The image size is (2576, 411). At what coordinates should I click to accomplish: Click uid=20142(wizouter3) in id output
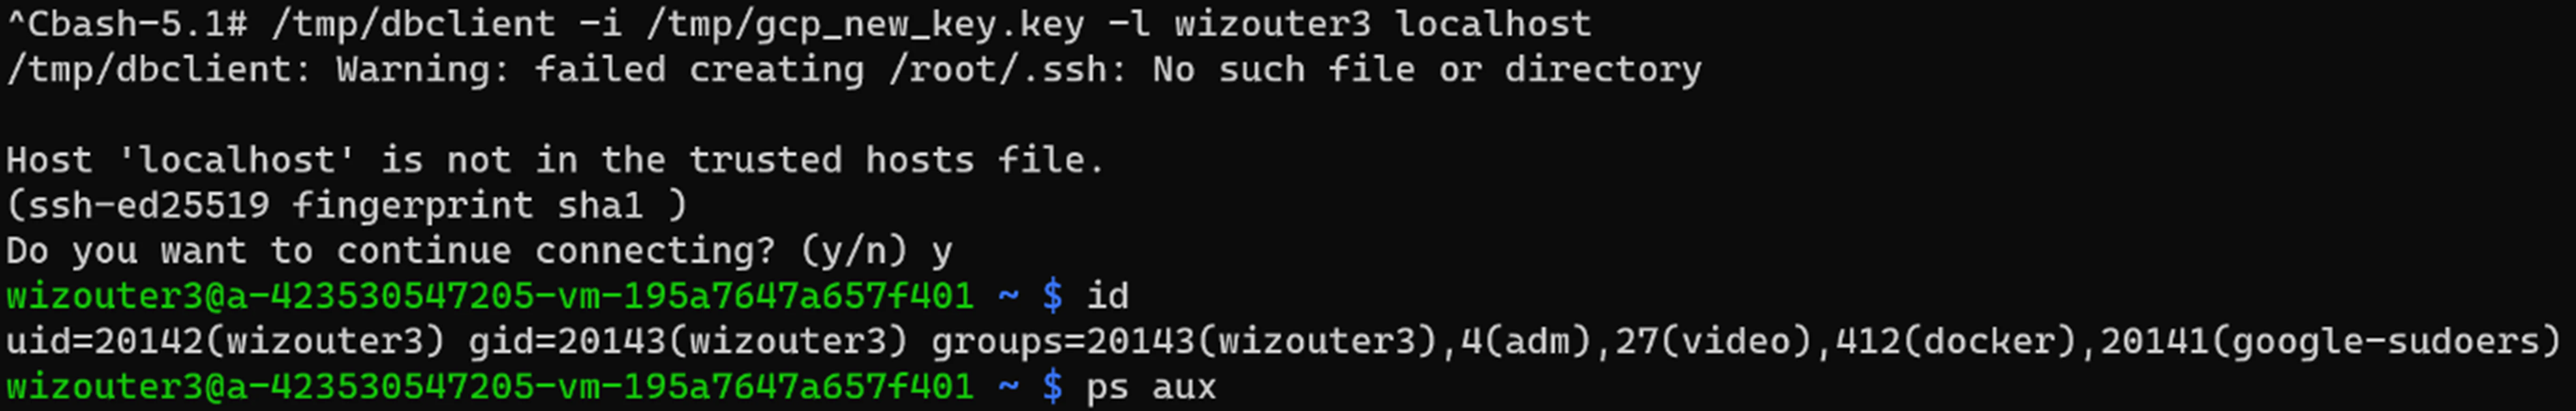point(226,342)
